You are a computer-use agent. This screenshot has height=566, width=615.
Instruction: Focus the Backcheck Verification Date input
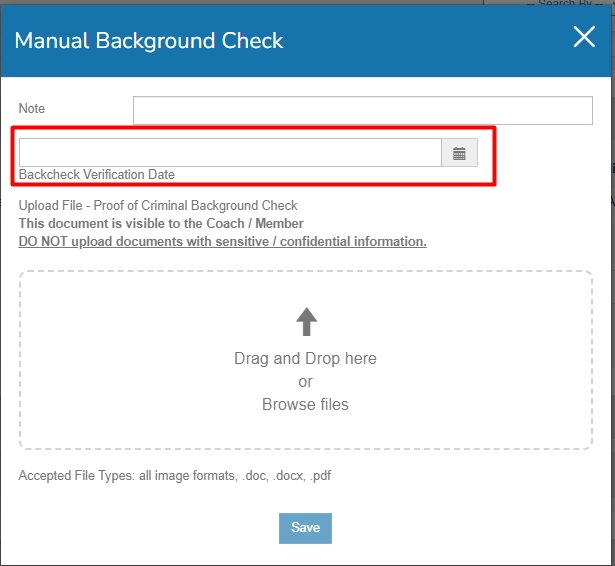[230, 153]
